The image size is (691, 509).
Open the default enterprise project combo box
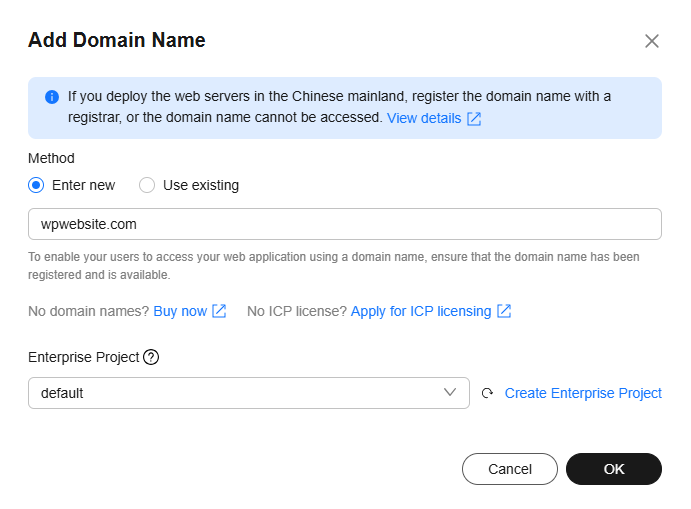249,393
